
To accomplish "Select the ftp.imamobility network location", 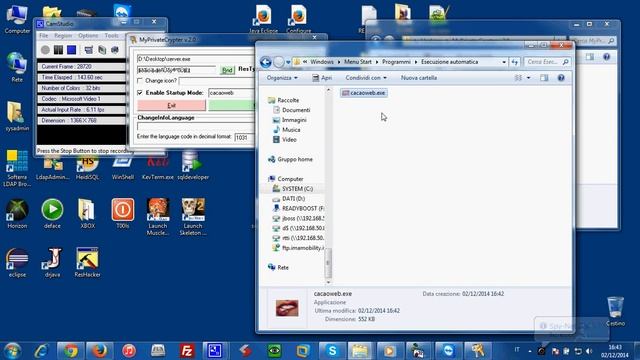I will tap(298, 248).
